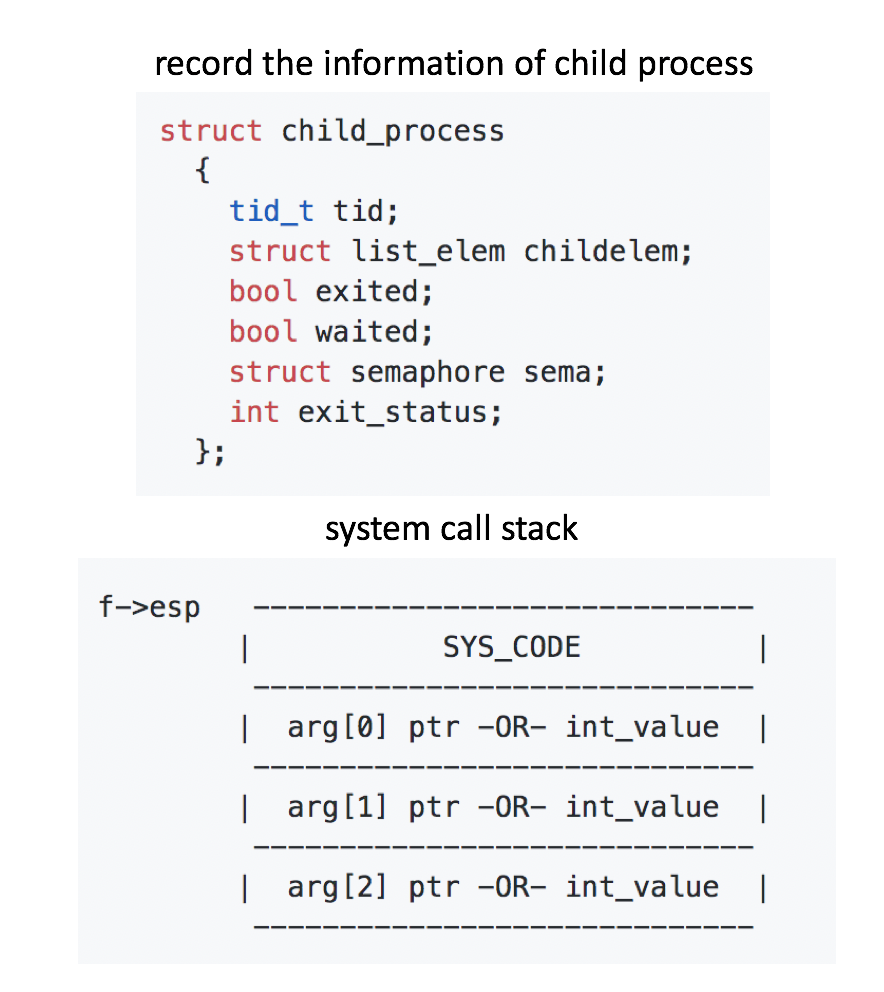
Task: Click the 'arg[0]' stack row
Action: point(503,727)
